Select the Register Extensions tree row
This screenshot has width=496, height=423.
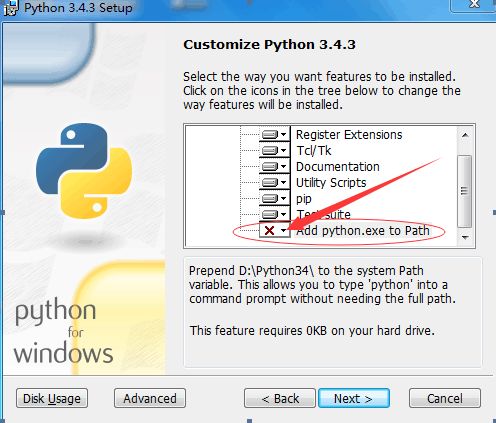tap(349, 135)
